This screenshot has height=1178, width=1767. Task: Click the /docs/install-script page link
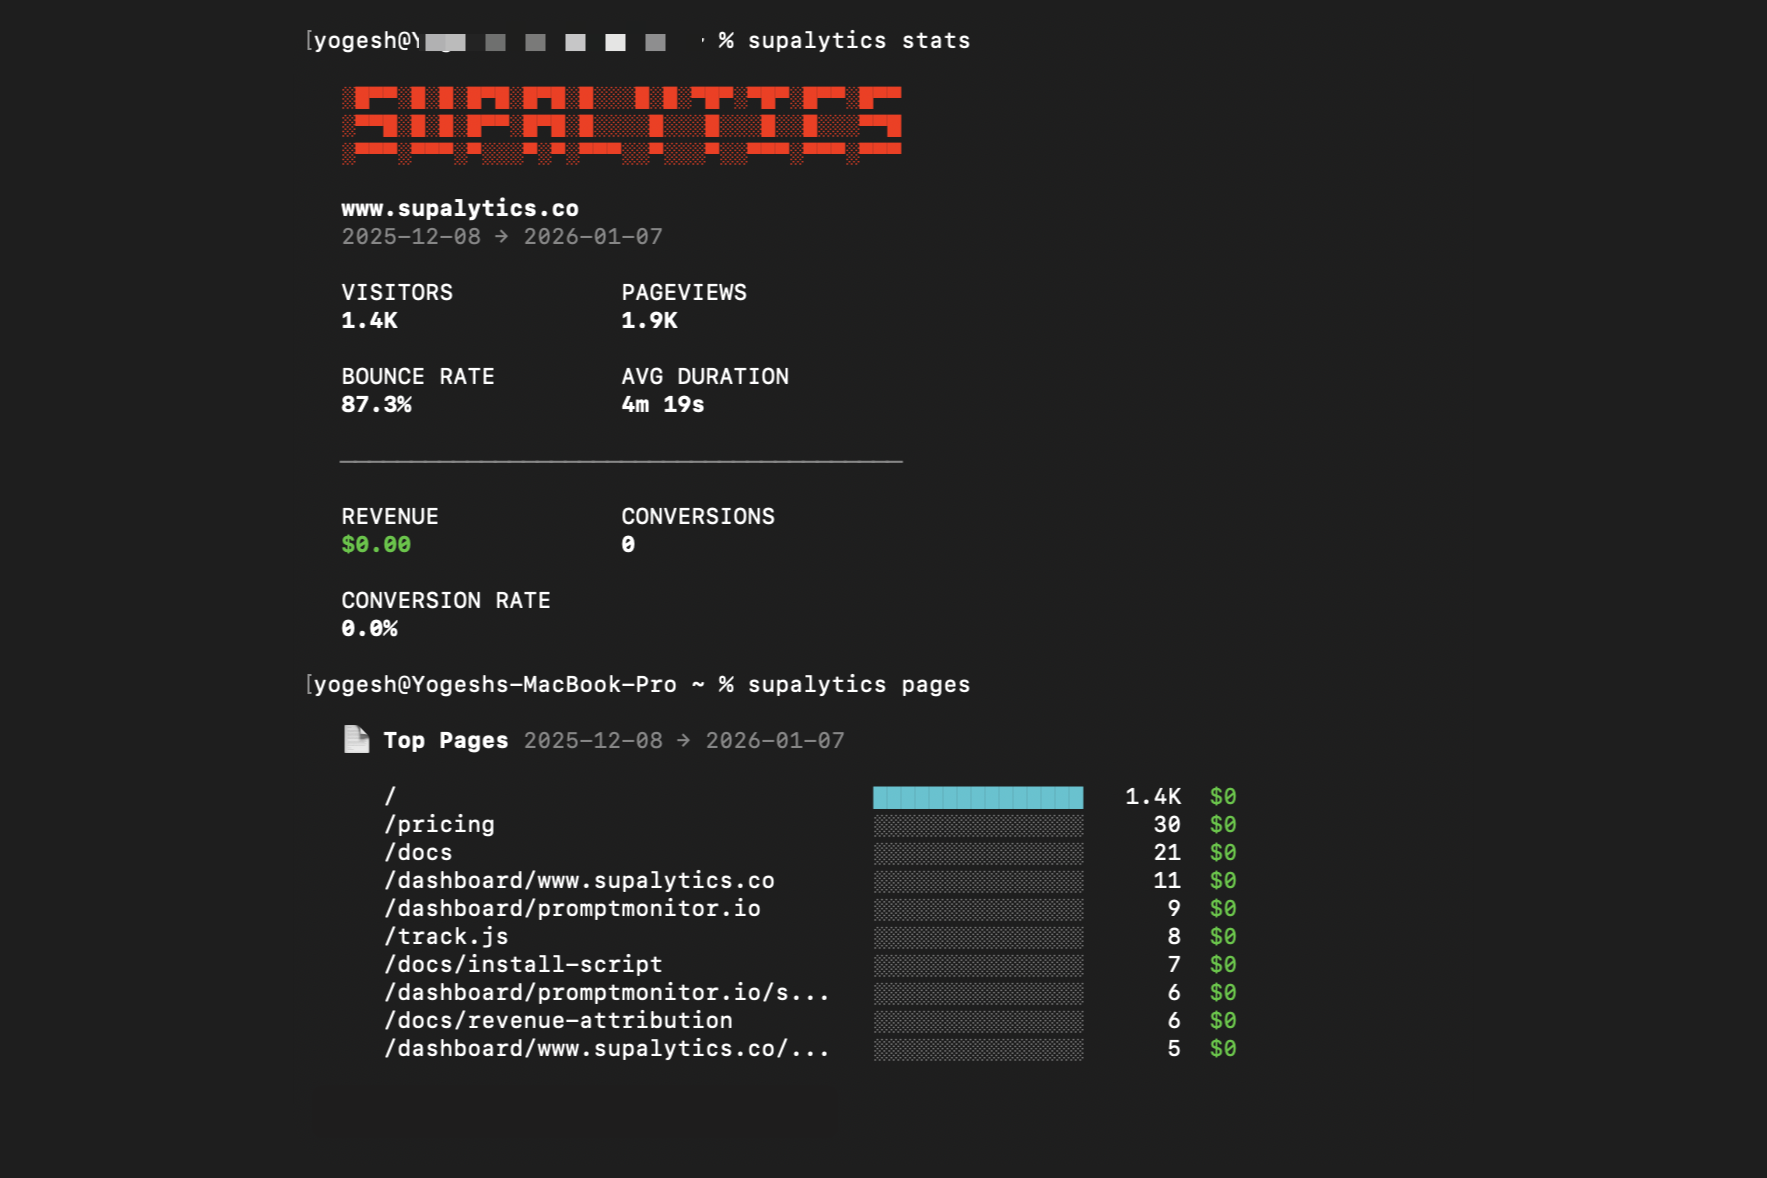522,964
